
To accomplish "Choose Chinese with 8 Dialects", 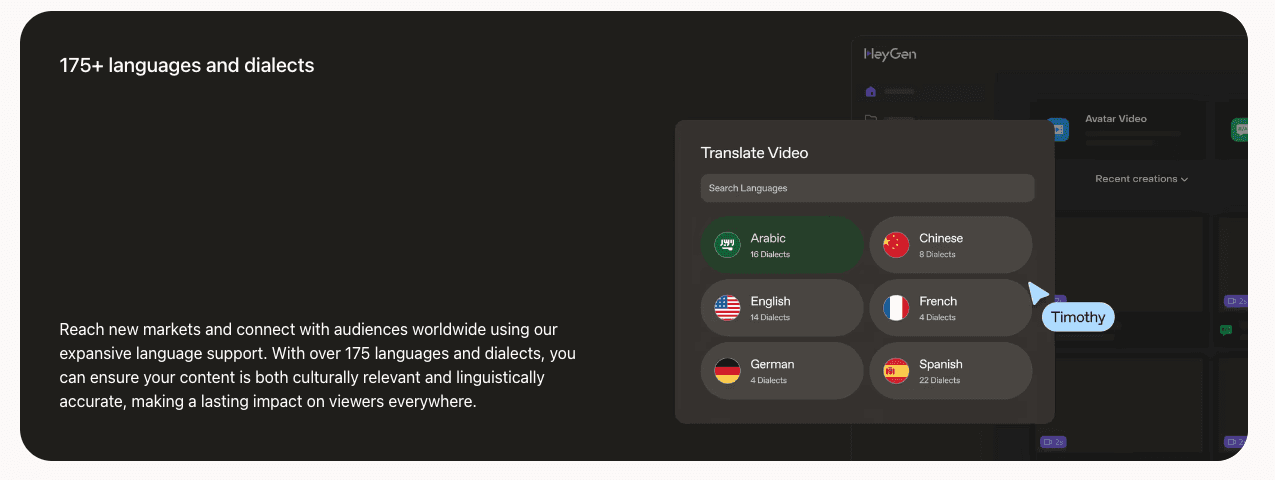I will [x=950, y=245].
